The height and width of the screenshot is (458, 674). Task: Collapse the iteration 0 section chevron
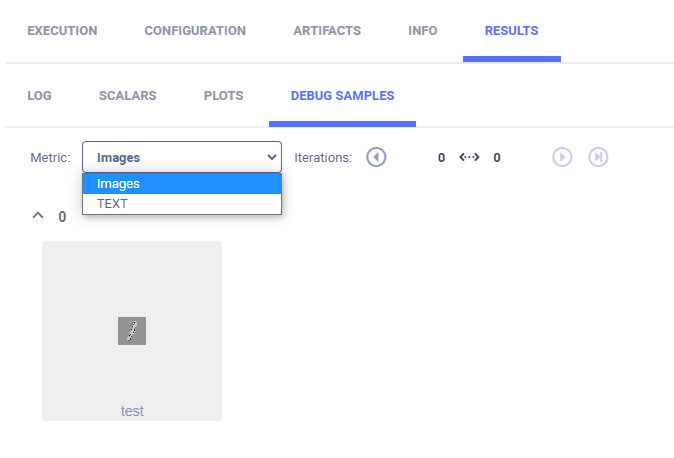38,215
